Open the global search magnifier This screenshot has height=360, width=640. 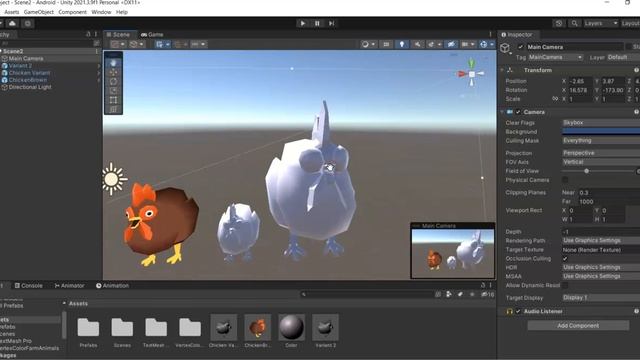[x=574, y=23]
